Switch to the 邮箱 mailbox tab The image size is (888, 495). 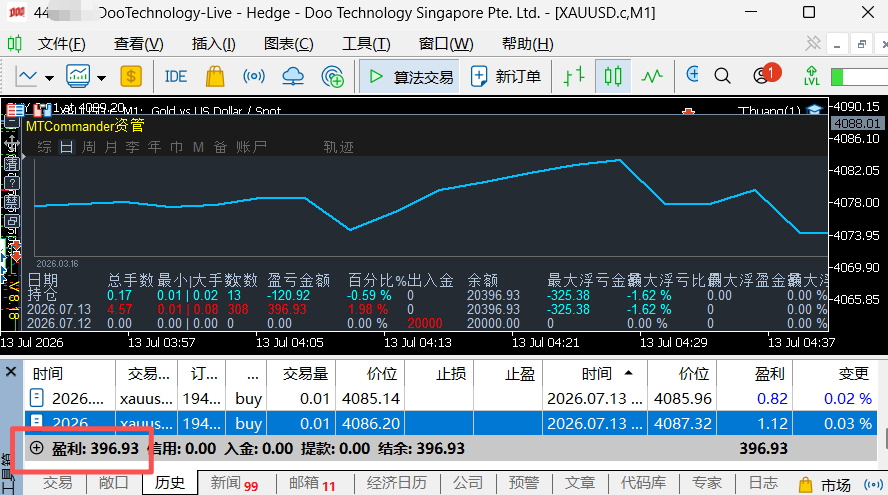pos(312,483)
